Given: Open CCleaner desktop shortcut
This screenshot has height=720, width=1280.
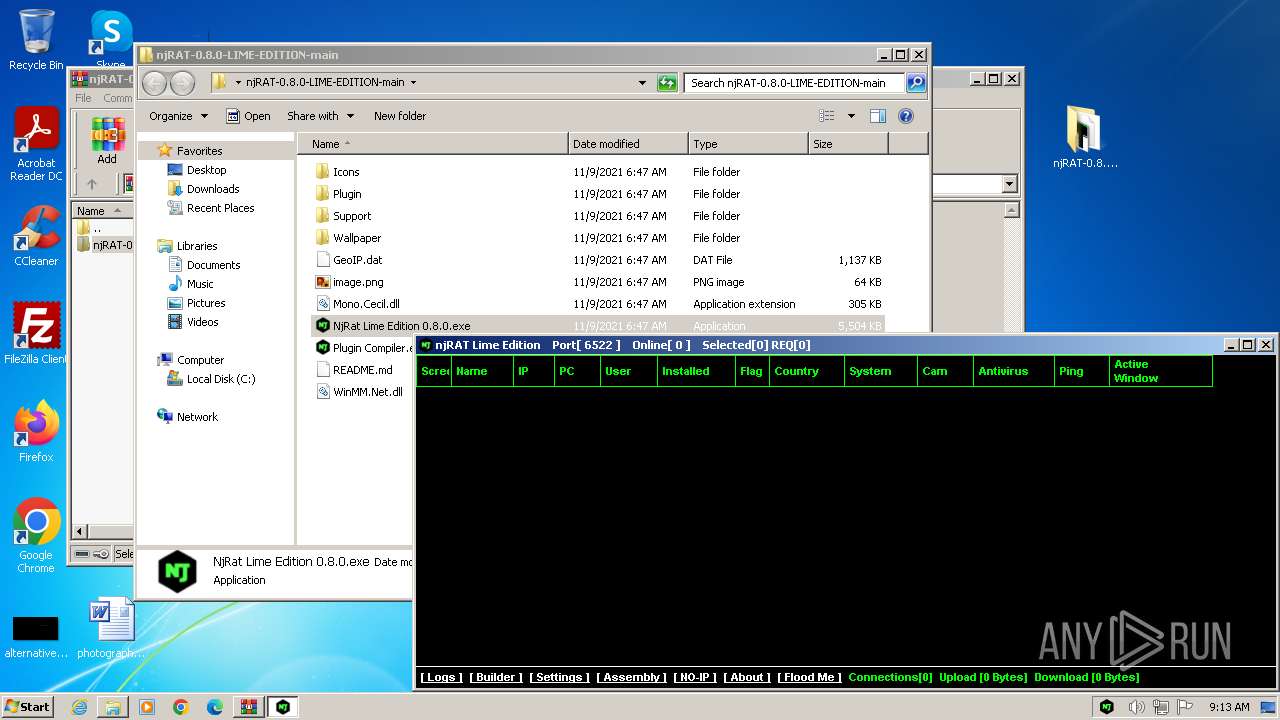Looking at the screenshot, I should 36,236.
